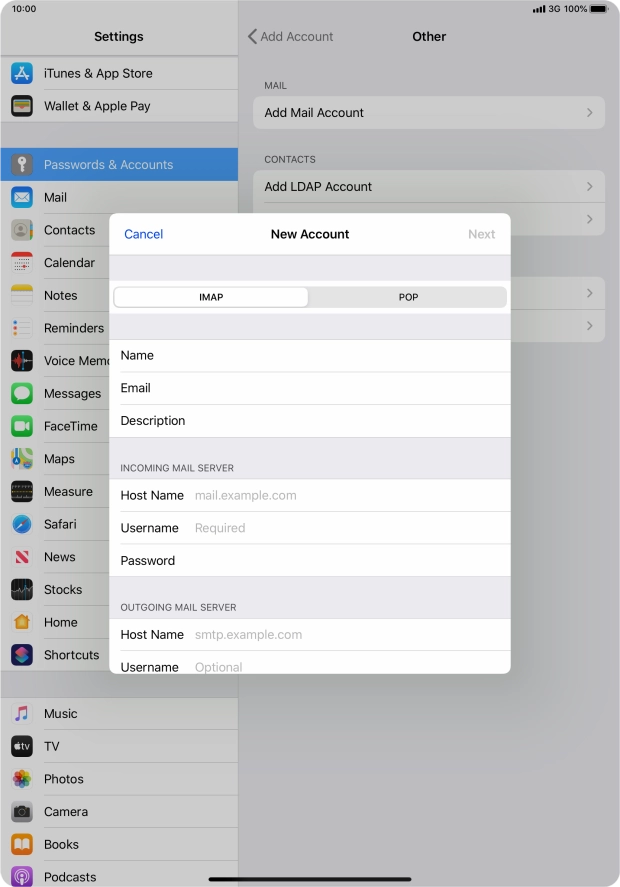Screen dimensions: 620x887
Task: Tap Next in New Account dialog
Action: click(481, 234)
